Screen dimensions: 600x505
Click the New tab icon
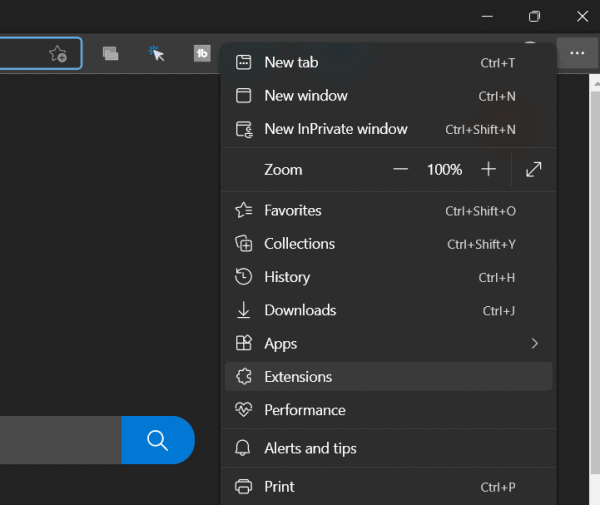click(243, 62)
